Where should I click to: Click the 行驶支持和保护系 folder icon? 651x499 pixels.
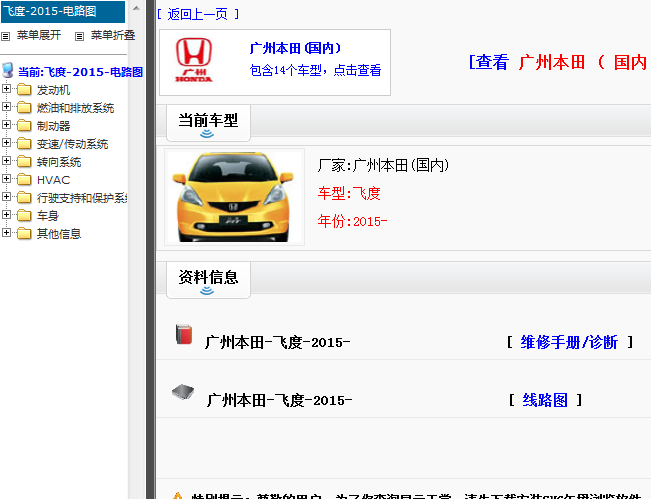pos(24,197)
